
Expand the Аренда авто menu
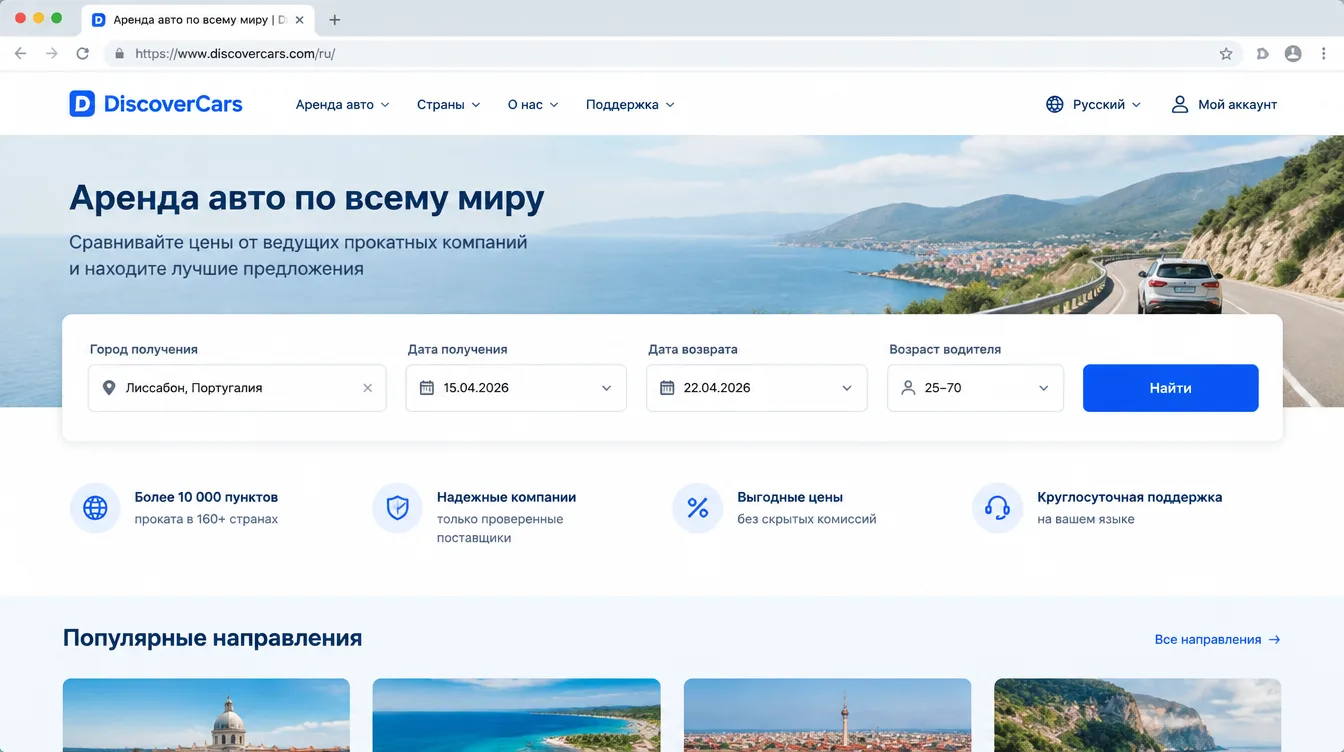pos(342,104)
